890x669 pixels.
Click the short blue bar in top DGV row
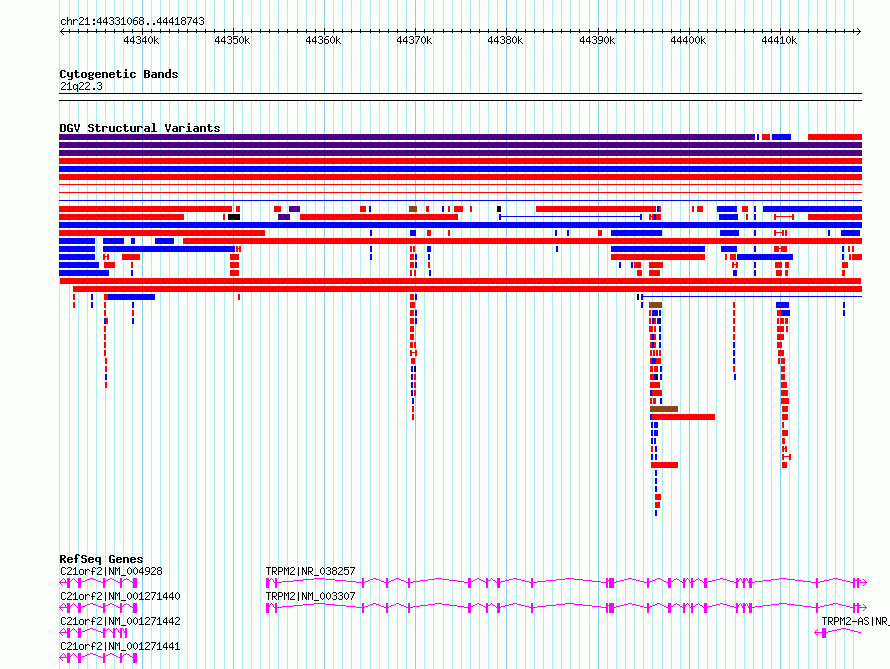782,137
